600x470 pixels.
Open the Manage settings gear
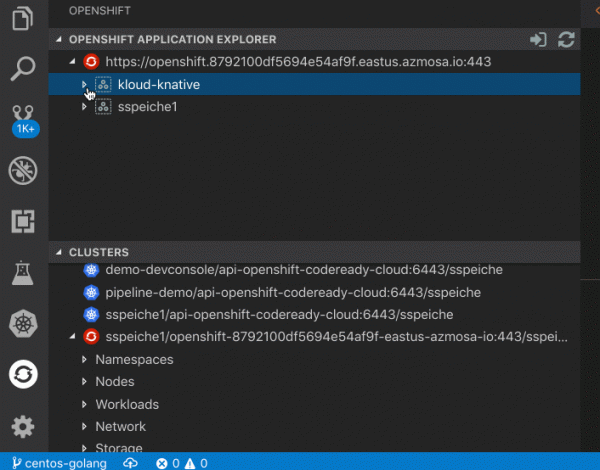(22, 427)
